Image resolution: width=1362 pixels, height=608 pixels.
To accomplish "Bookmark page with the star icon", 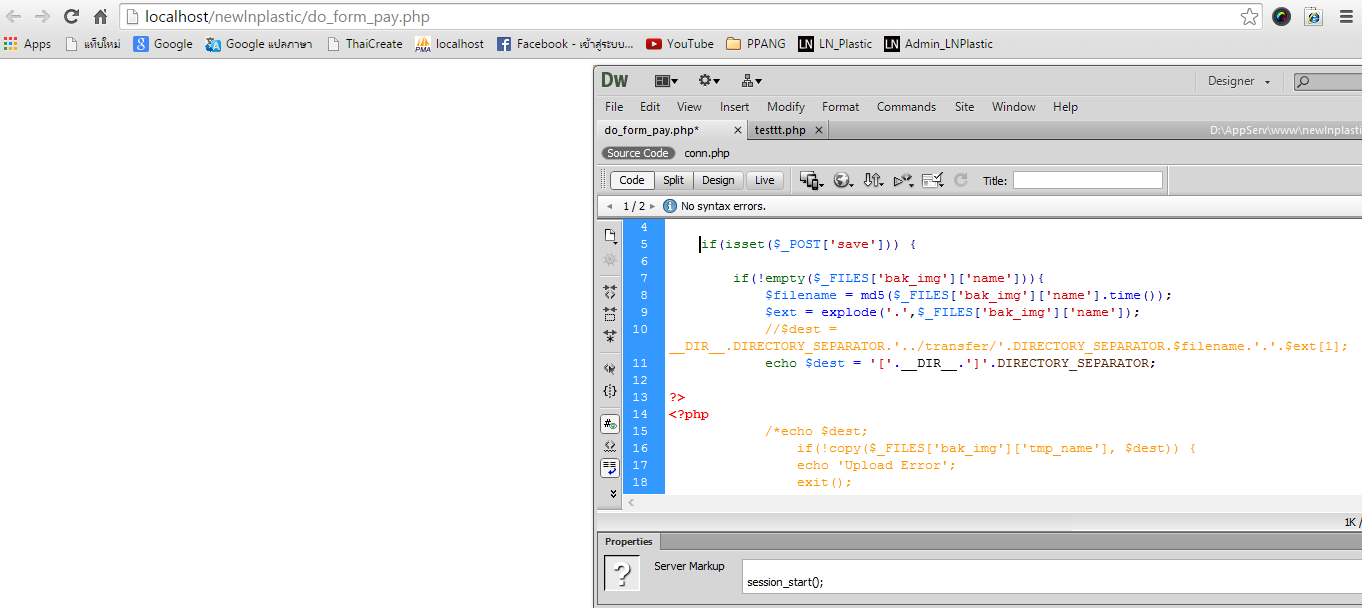I will [1249, 16].
